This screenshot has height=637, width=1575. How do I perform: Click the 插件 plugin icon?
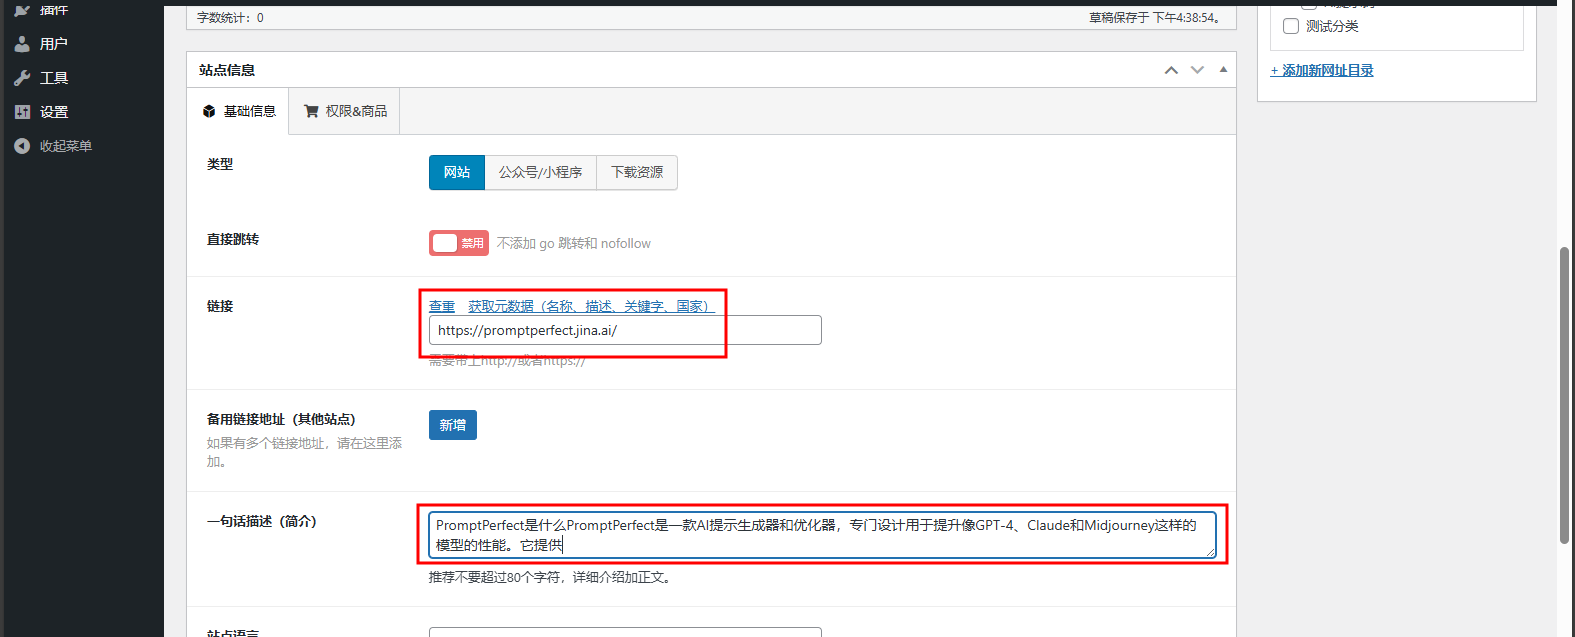(22, 9)
